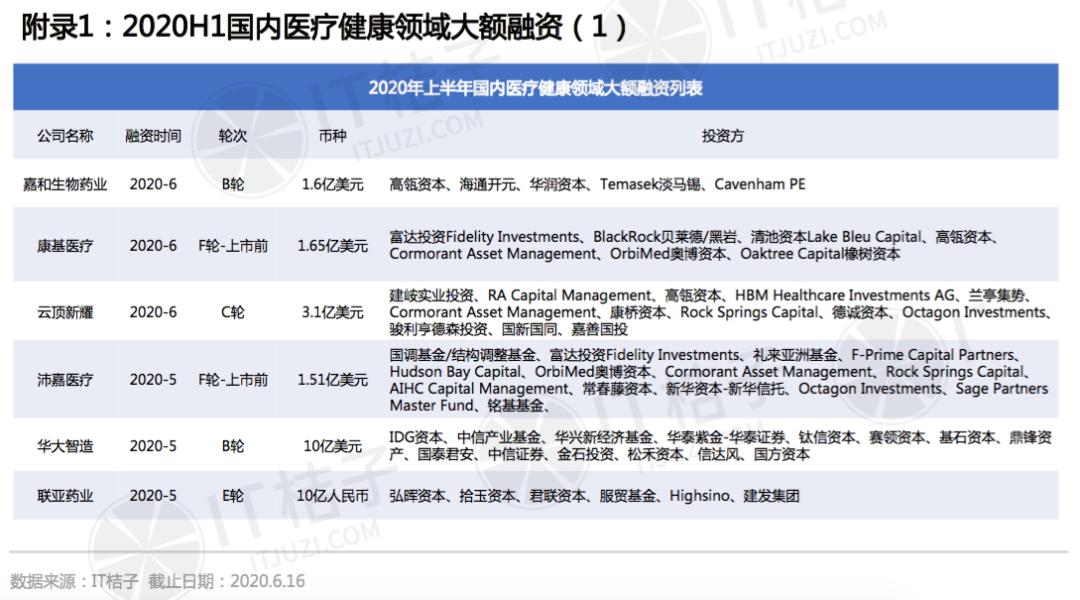Click investor list starting 国调基金/结构调整基金
Image resolution: width=1080 pixels, height=600 pixels.
(x=718, y=380)
